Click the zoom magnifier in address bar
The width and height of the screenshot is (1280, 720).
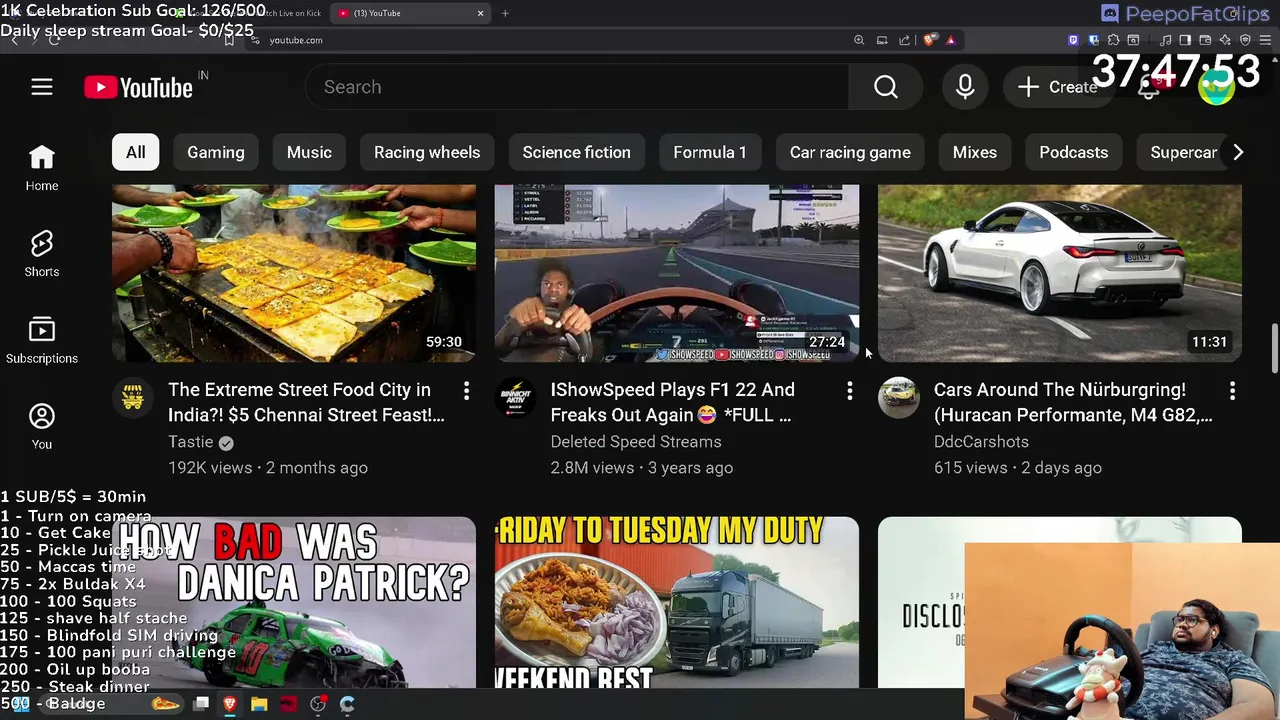pos(859,40)
